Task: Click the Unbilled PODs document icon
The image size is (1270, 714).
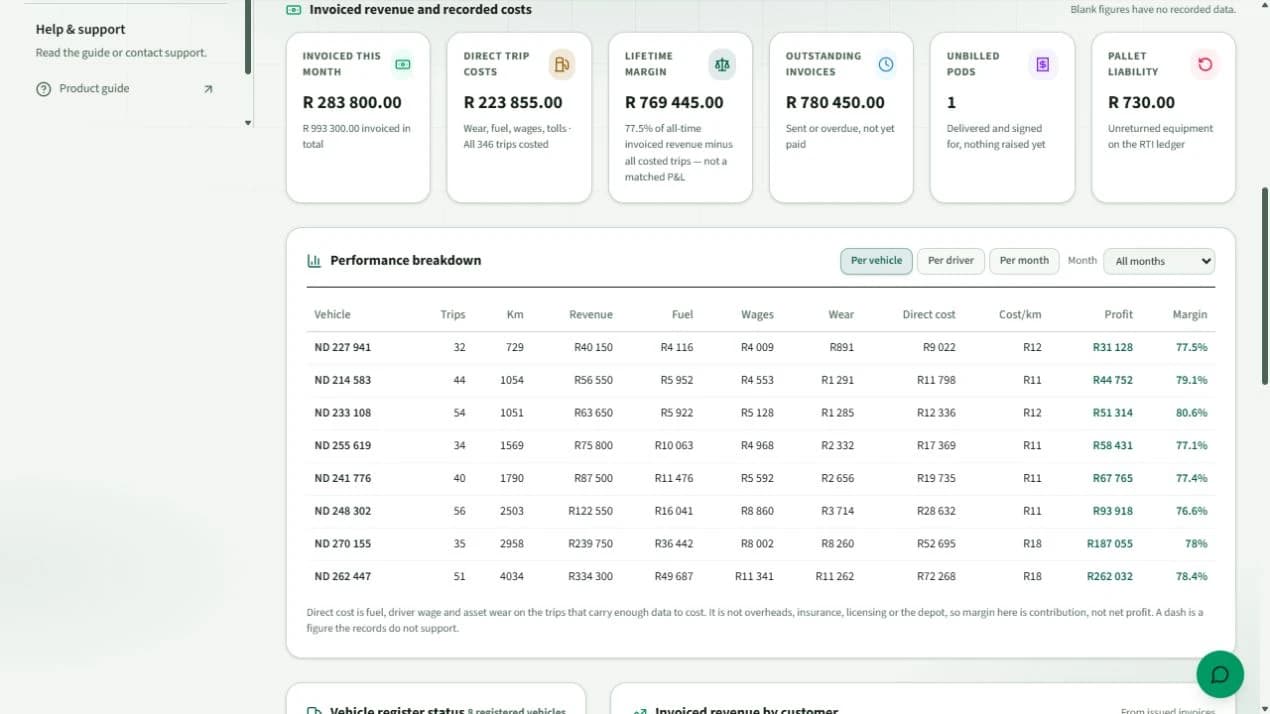Action: pyautogui.click(x=1043, y=64)
